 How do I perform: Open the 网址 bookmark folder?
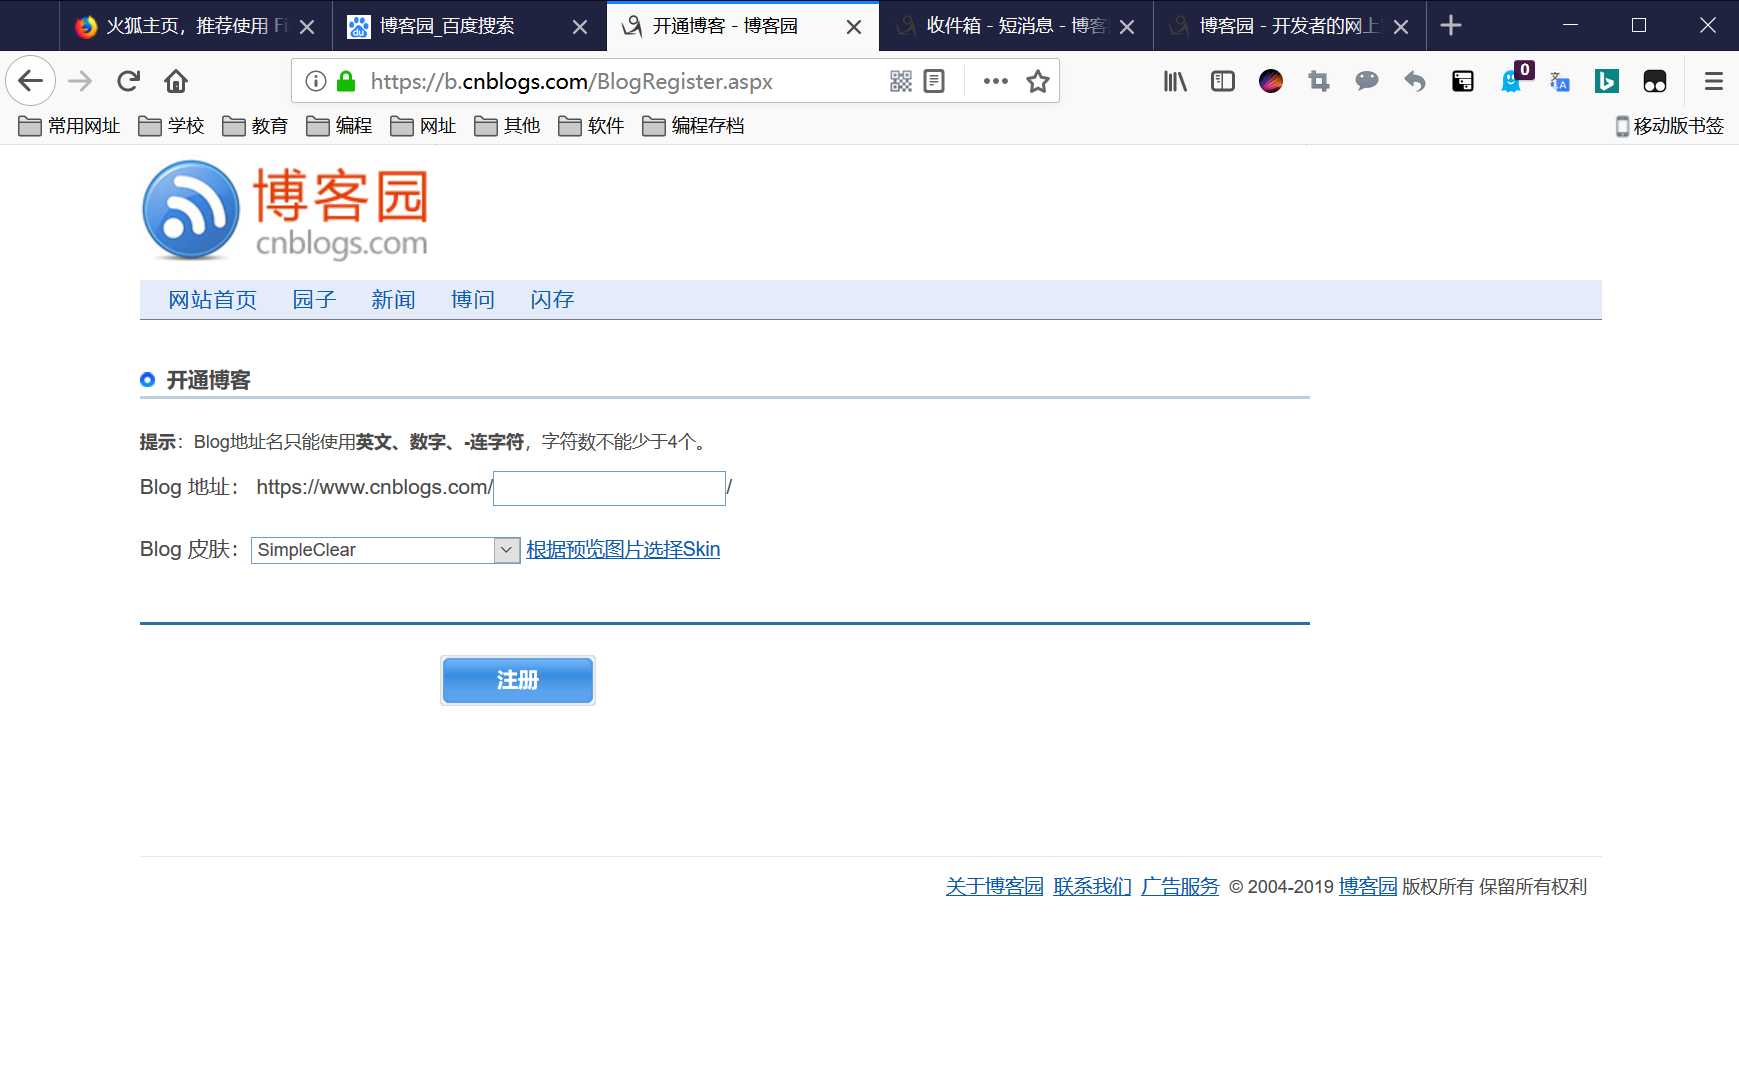tap(423, 126)
